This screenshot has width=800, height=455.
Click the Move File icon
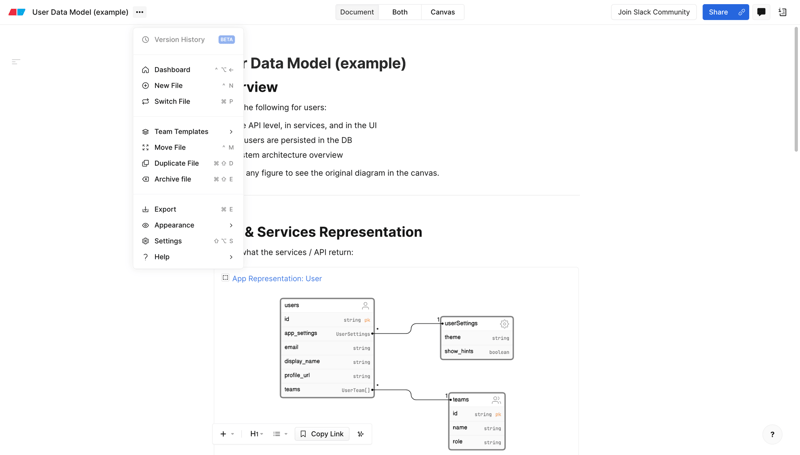point(145,147)
